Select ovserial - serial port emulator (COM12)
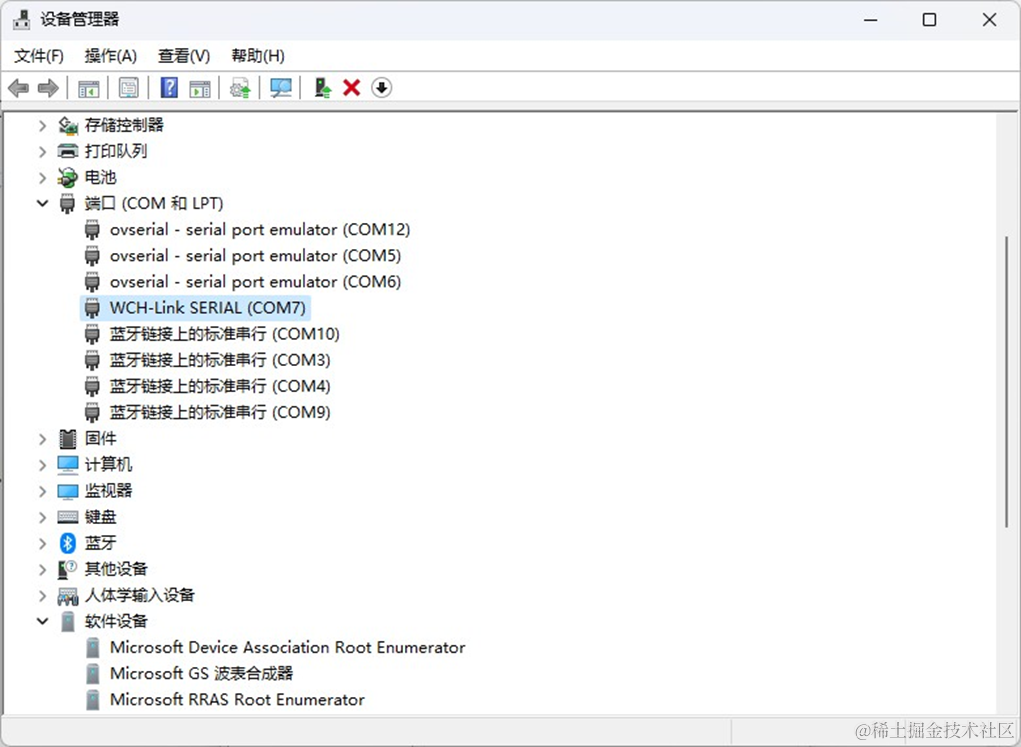This screenshot has height=747, width=1021. 260,229
